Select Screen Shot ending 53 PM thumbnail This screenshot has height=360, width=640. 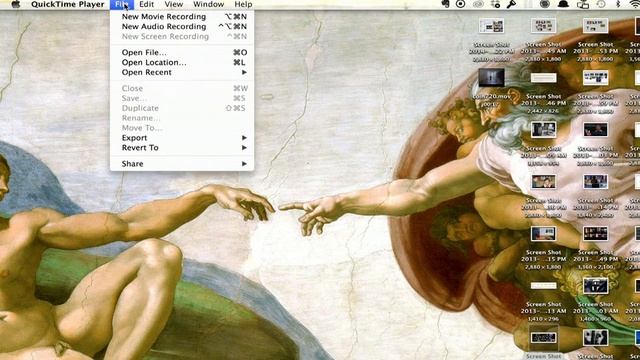596,26
